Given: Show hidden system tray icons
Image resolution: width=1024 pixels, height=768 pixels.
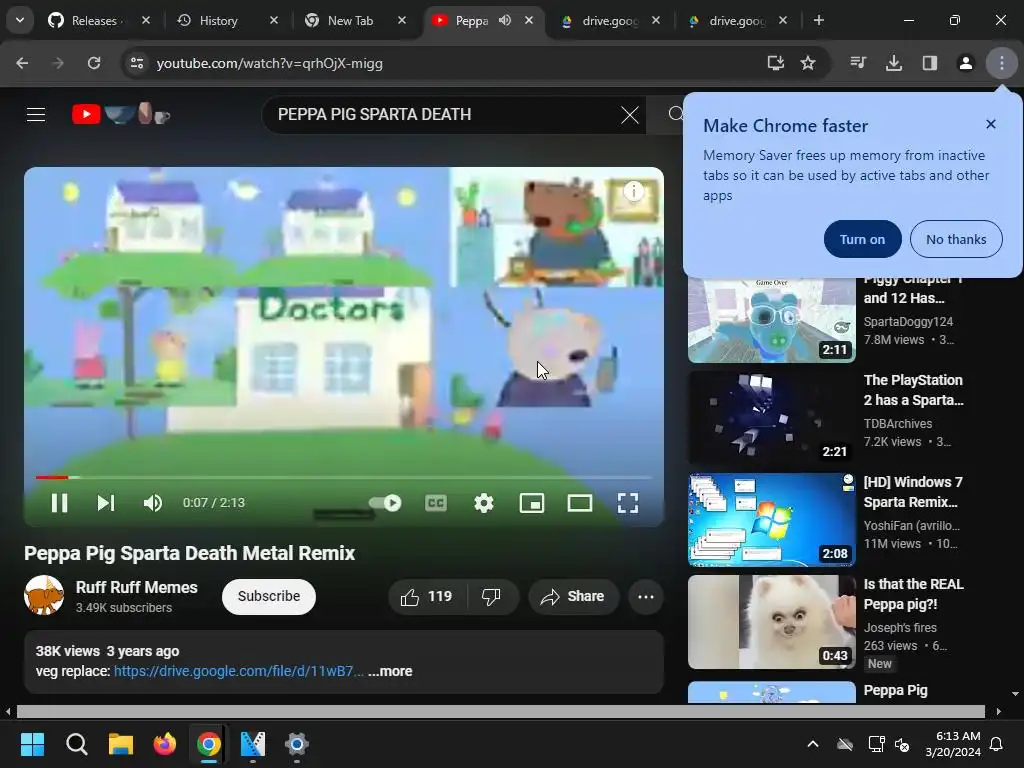Looking at the screenshot, I should tap(813, 744).
